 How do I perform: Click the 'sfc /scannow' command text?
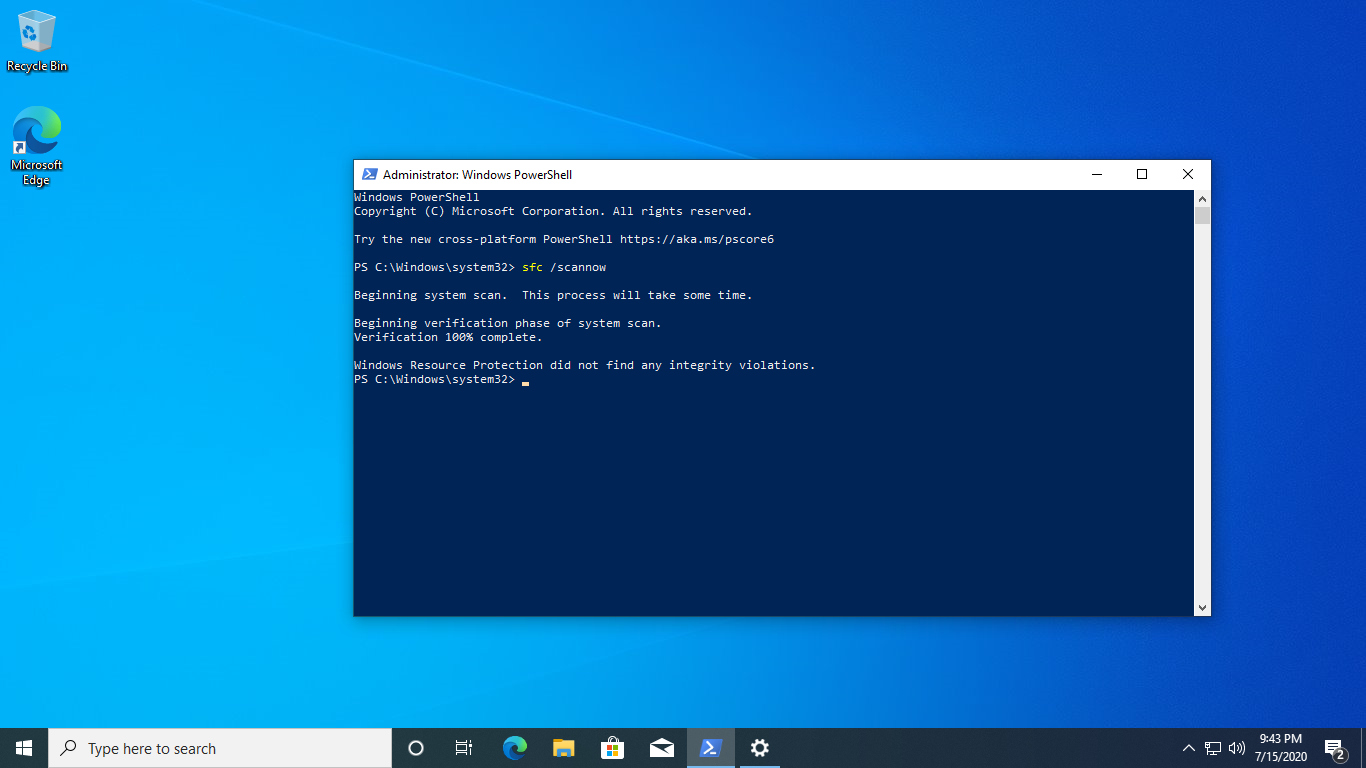coord(564,267)
